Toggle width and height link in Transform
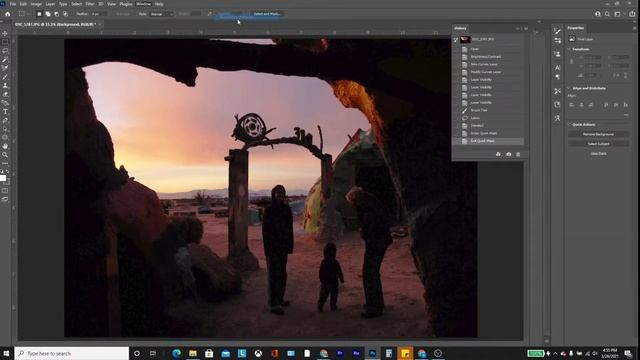Screen dimensions: 640x360 pyautogui.click(x=572, y=61)
